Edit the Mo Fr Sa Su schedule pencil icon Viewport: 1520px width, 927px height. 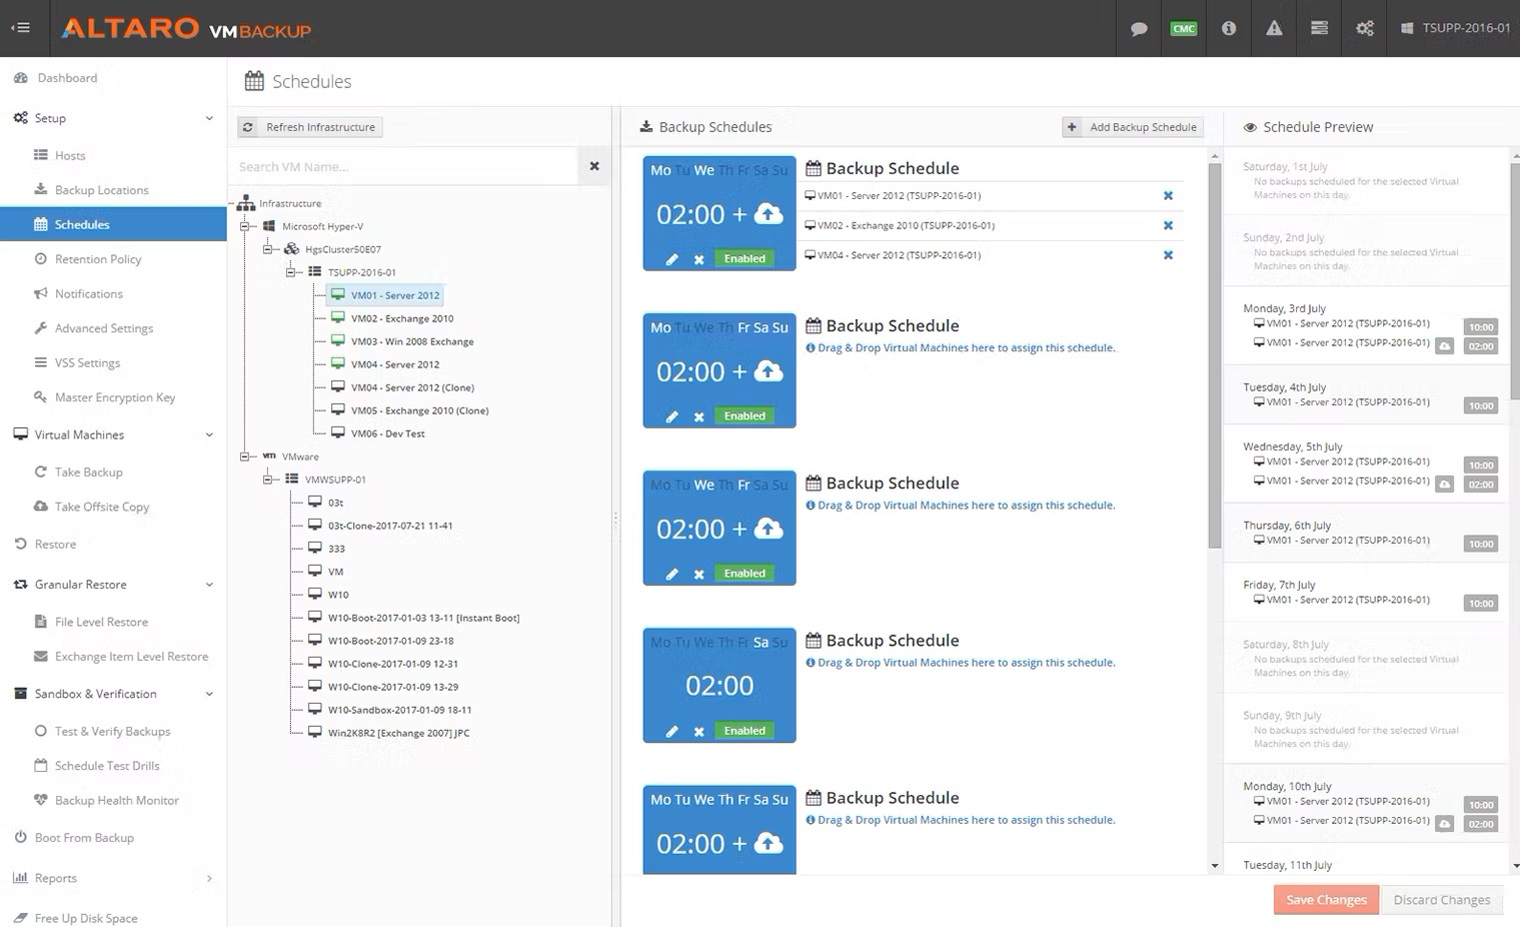click(672, 416)
